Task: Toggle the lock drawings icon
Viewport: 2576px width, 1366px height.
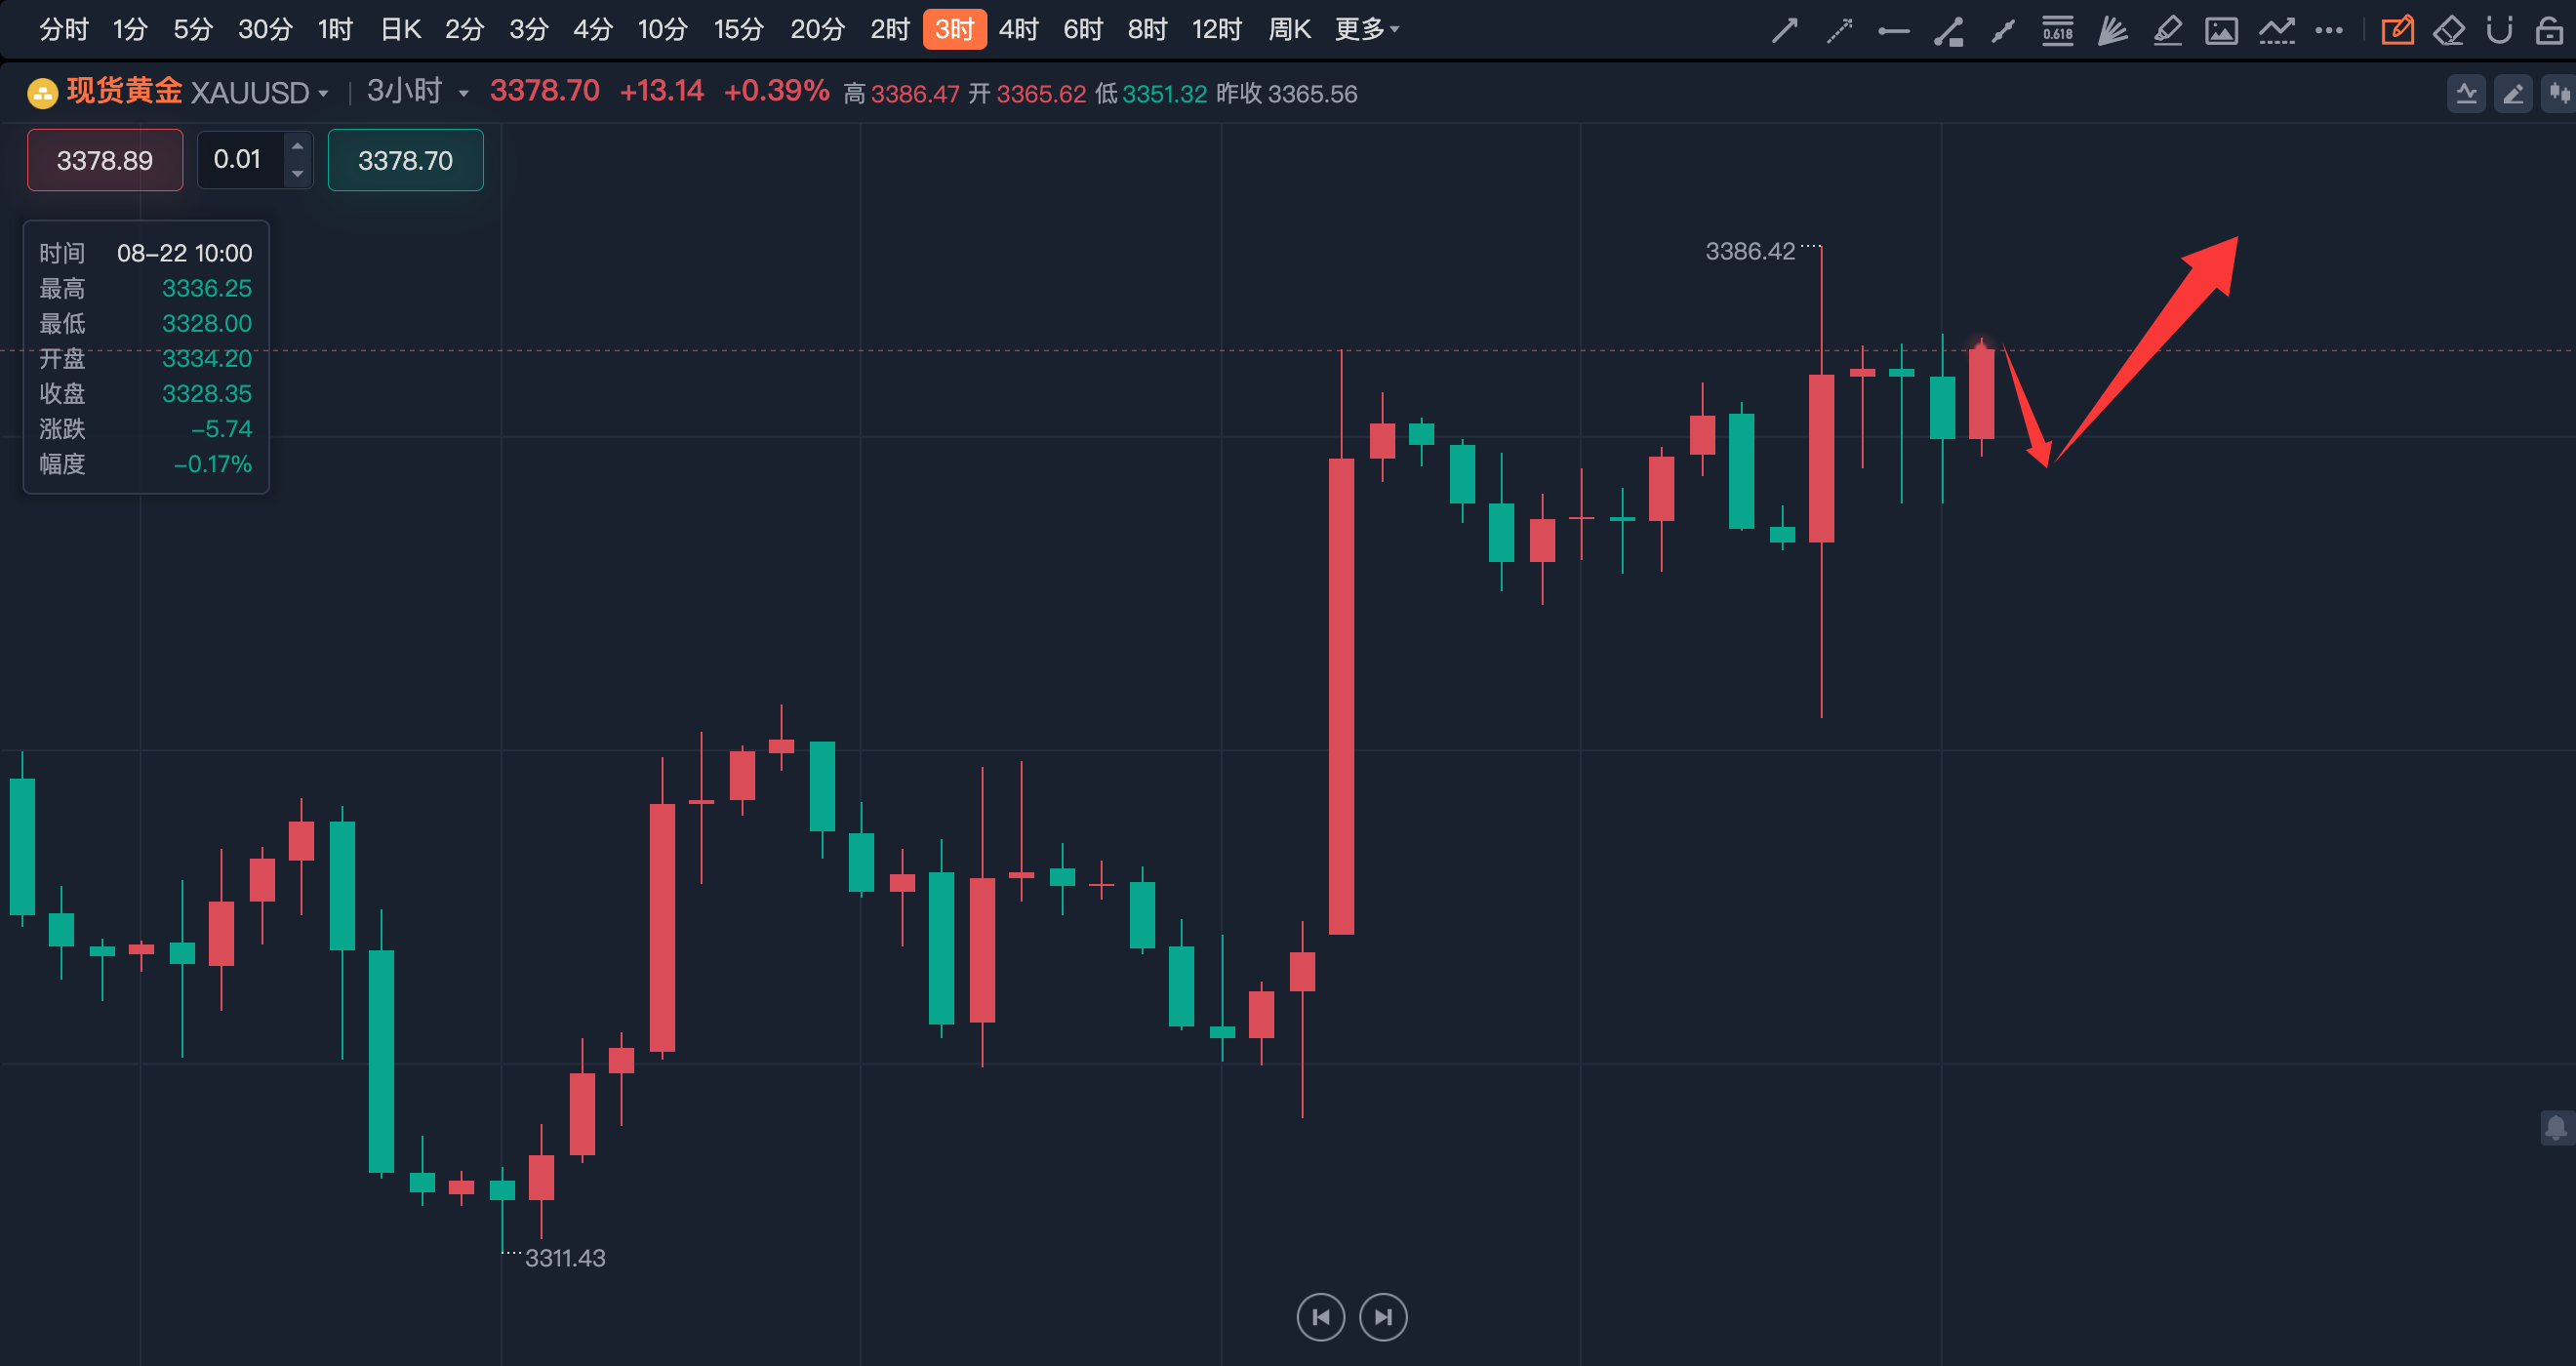Action: 2549,31
